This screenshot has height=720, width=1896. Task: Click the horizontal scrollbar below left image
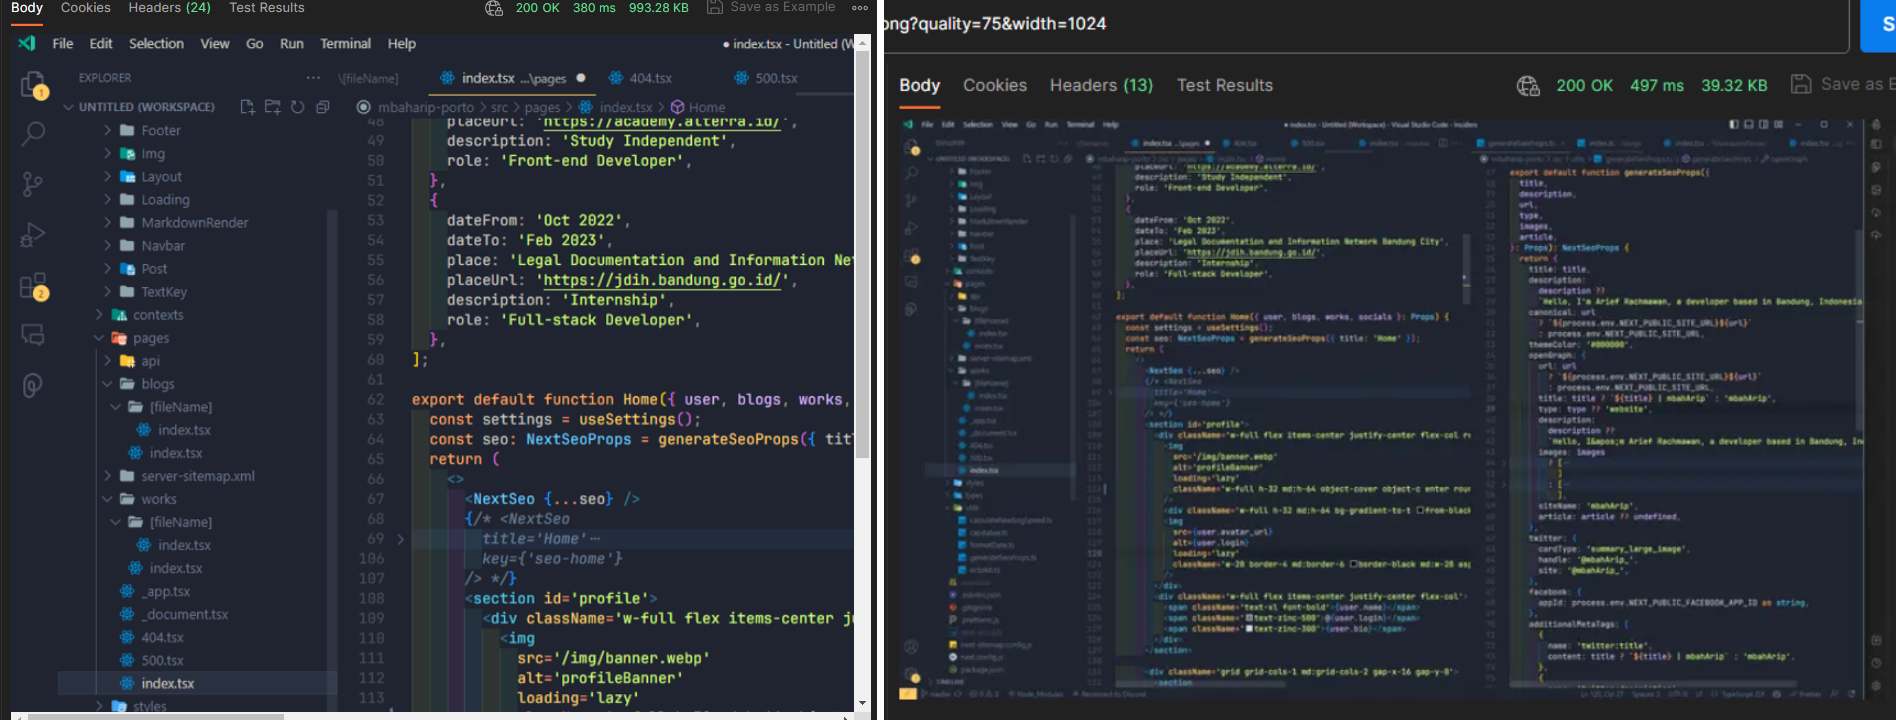(155, 716)
